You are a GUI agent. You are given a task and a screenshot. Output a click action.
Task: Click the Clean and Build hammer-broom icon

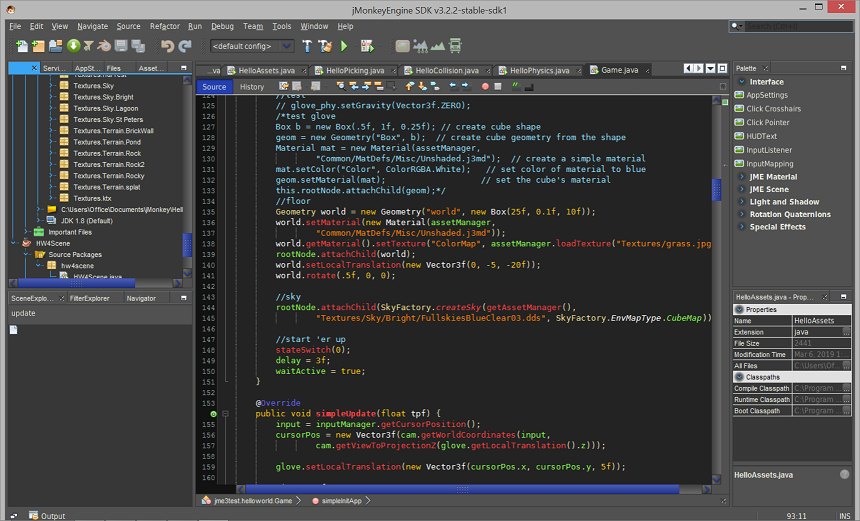(325, 46)
